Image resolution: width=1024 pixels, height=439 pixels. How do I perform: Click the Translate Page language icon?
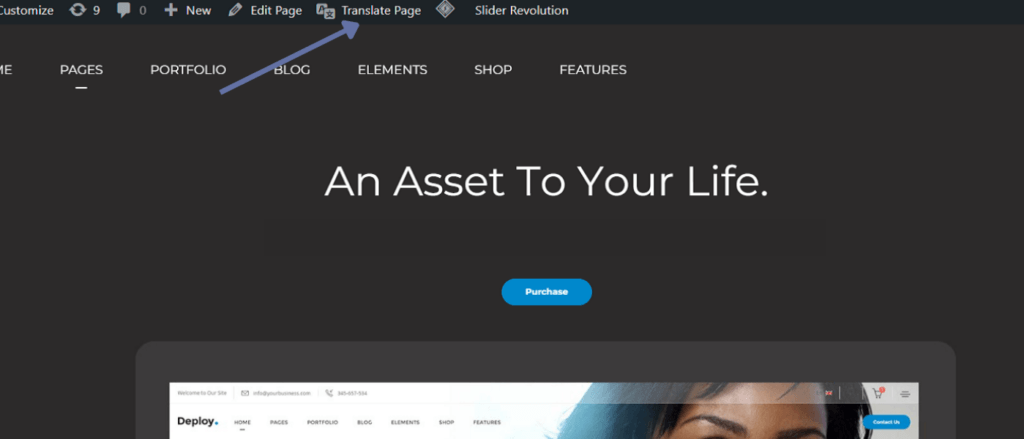(x=325, y=10)
